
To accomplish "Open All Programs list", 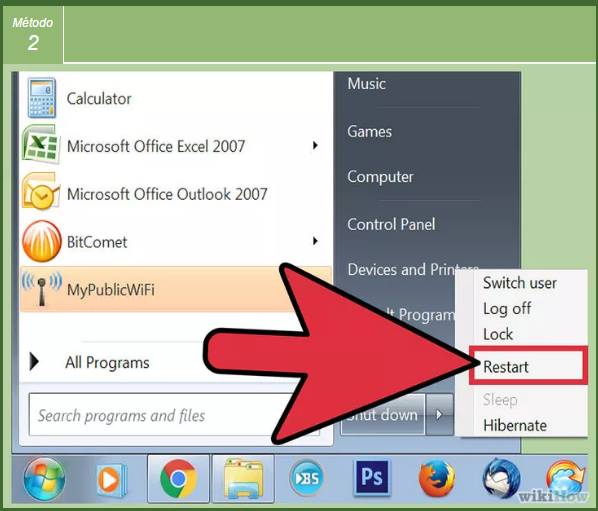I will 107,363.
